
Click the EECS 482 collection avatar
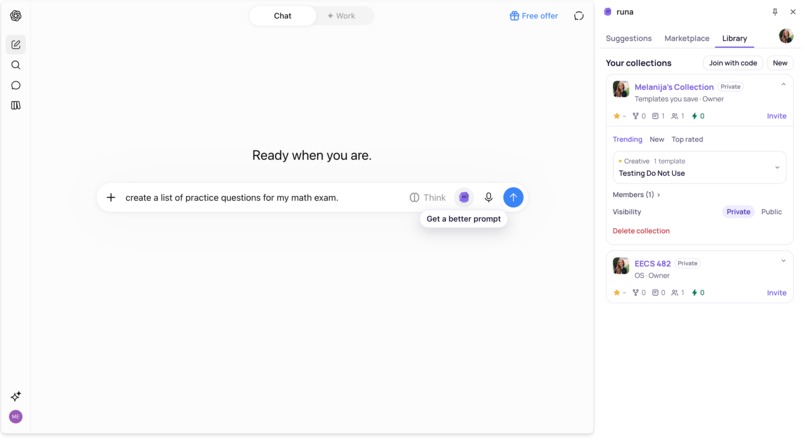coord(621,265)
